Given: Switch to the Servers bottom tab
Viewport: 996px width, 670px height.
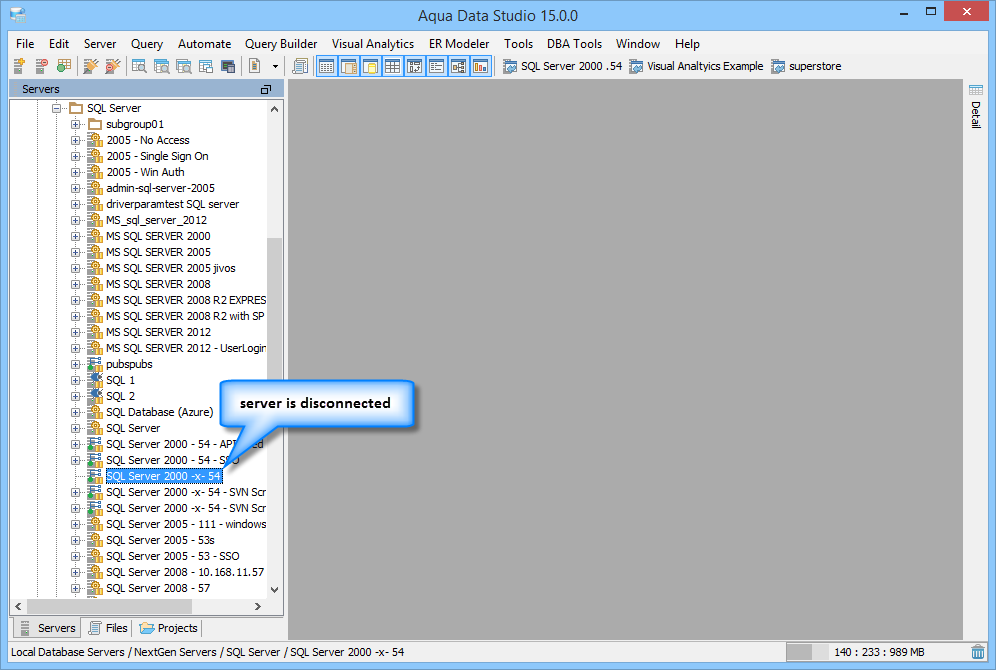Looking at the screenshot, I should pos(48,628).
